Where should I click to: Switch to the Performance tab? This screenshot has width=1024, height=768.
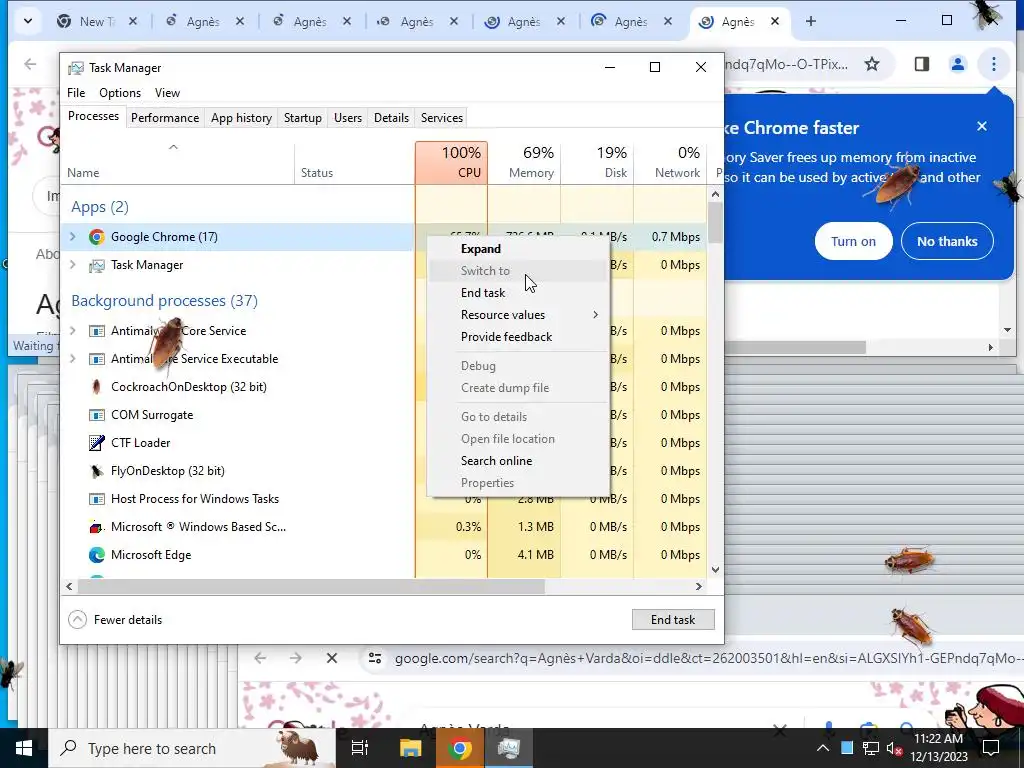coord(165,118)
